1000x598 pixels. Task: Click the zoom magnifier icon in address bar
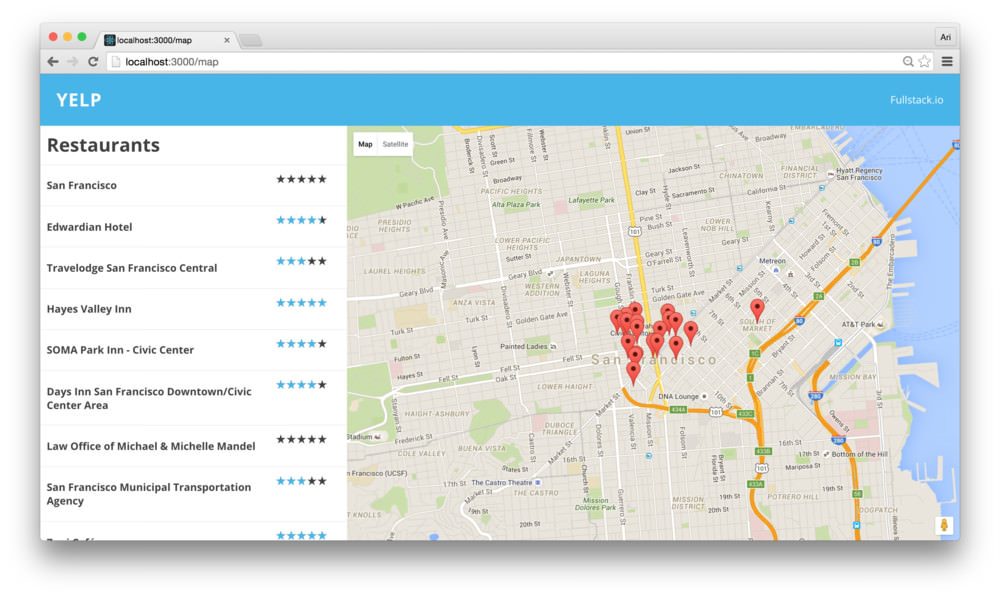coord(908,62)
